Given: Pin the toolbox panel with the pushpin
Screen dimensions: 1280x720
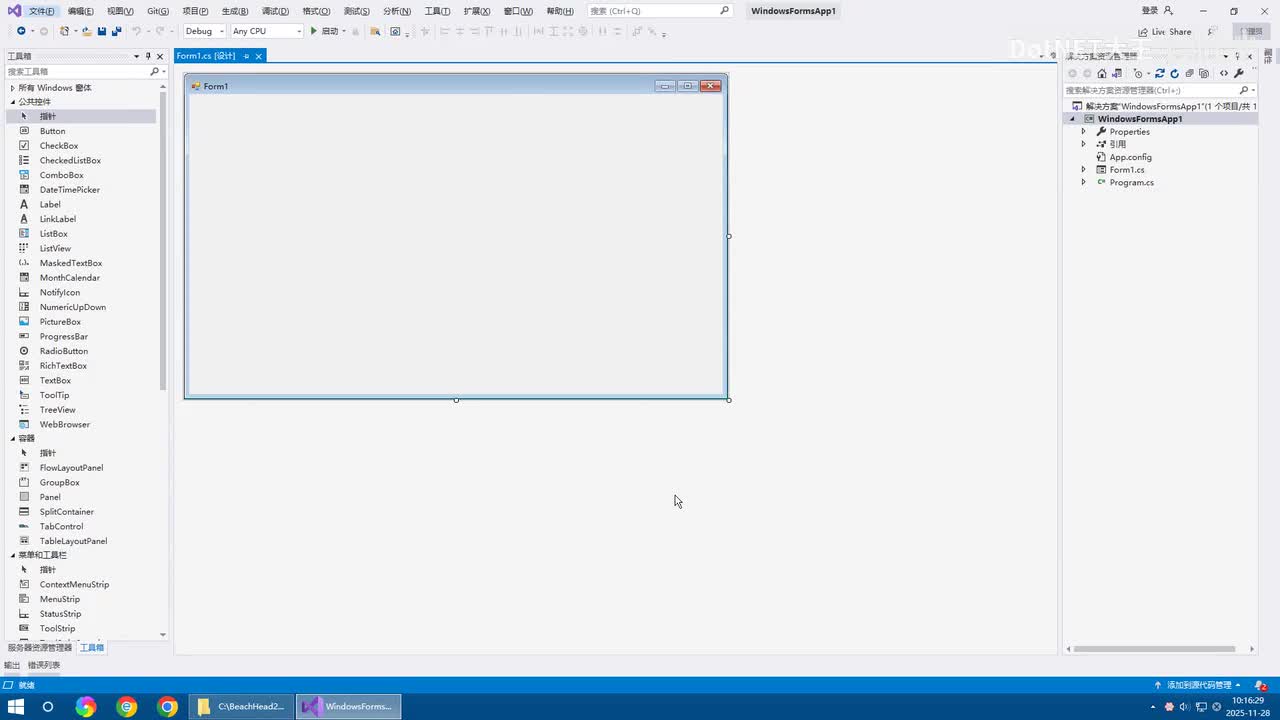Looking at the screenshot, I should 148,57.
